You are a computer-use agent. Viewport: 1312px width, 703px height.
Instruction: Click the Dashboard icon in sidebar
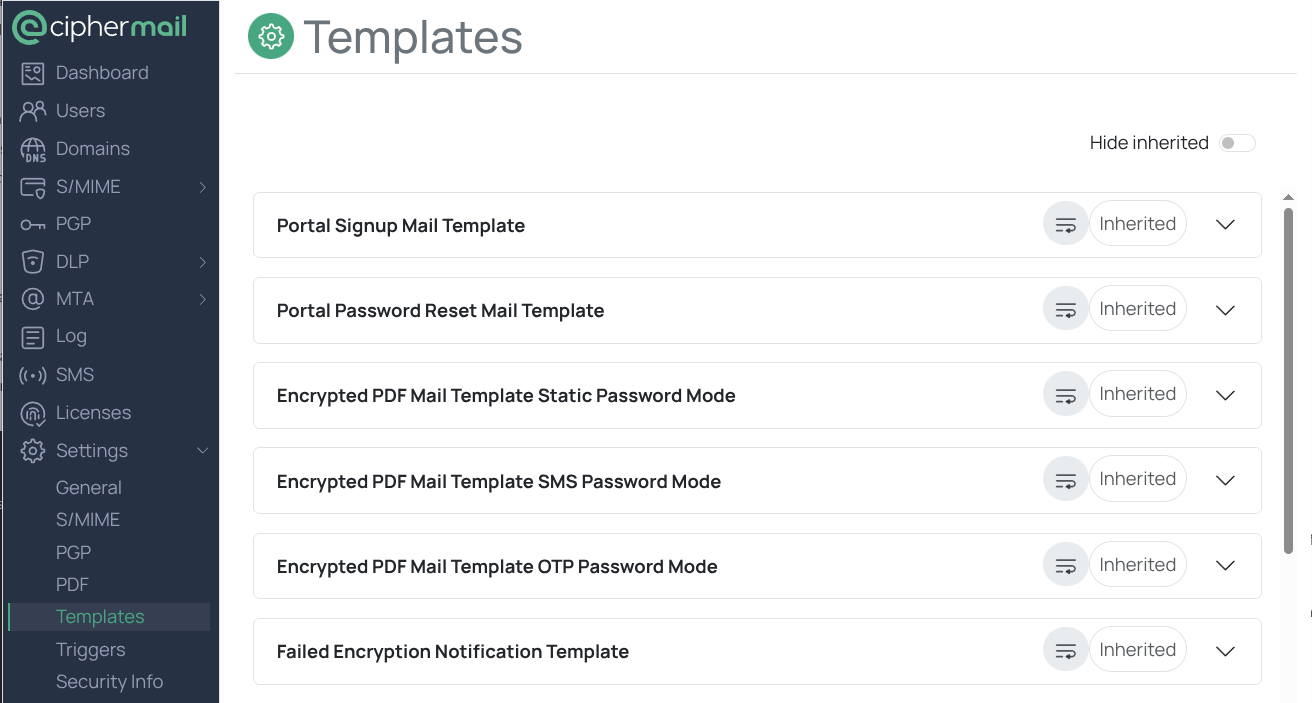tap(33, 73)
